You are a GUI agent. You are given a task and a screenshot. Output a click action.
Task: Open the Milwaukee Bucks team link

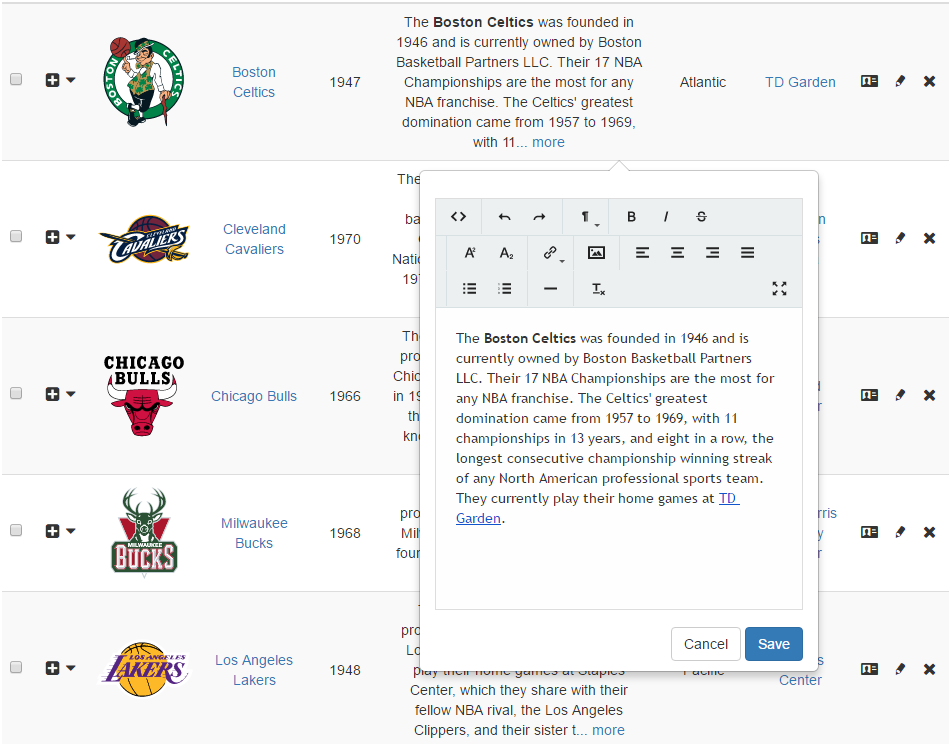click(254, 533)
